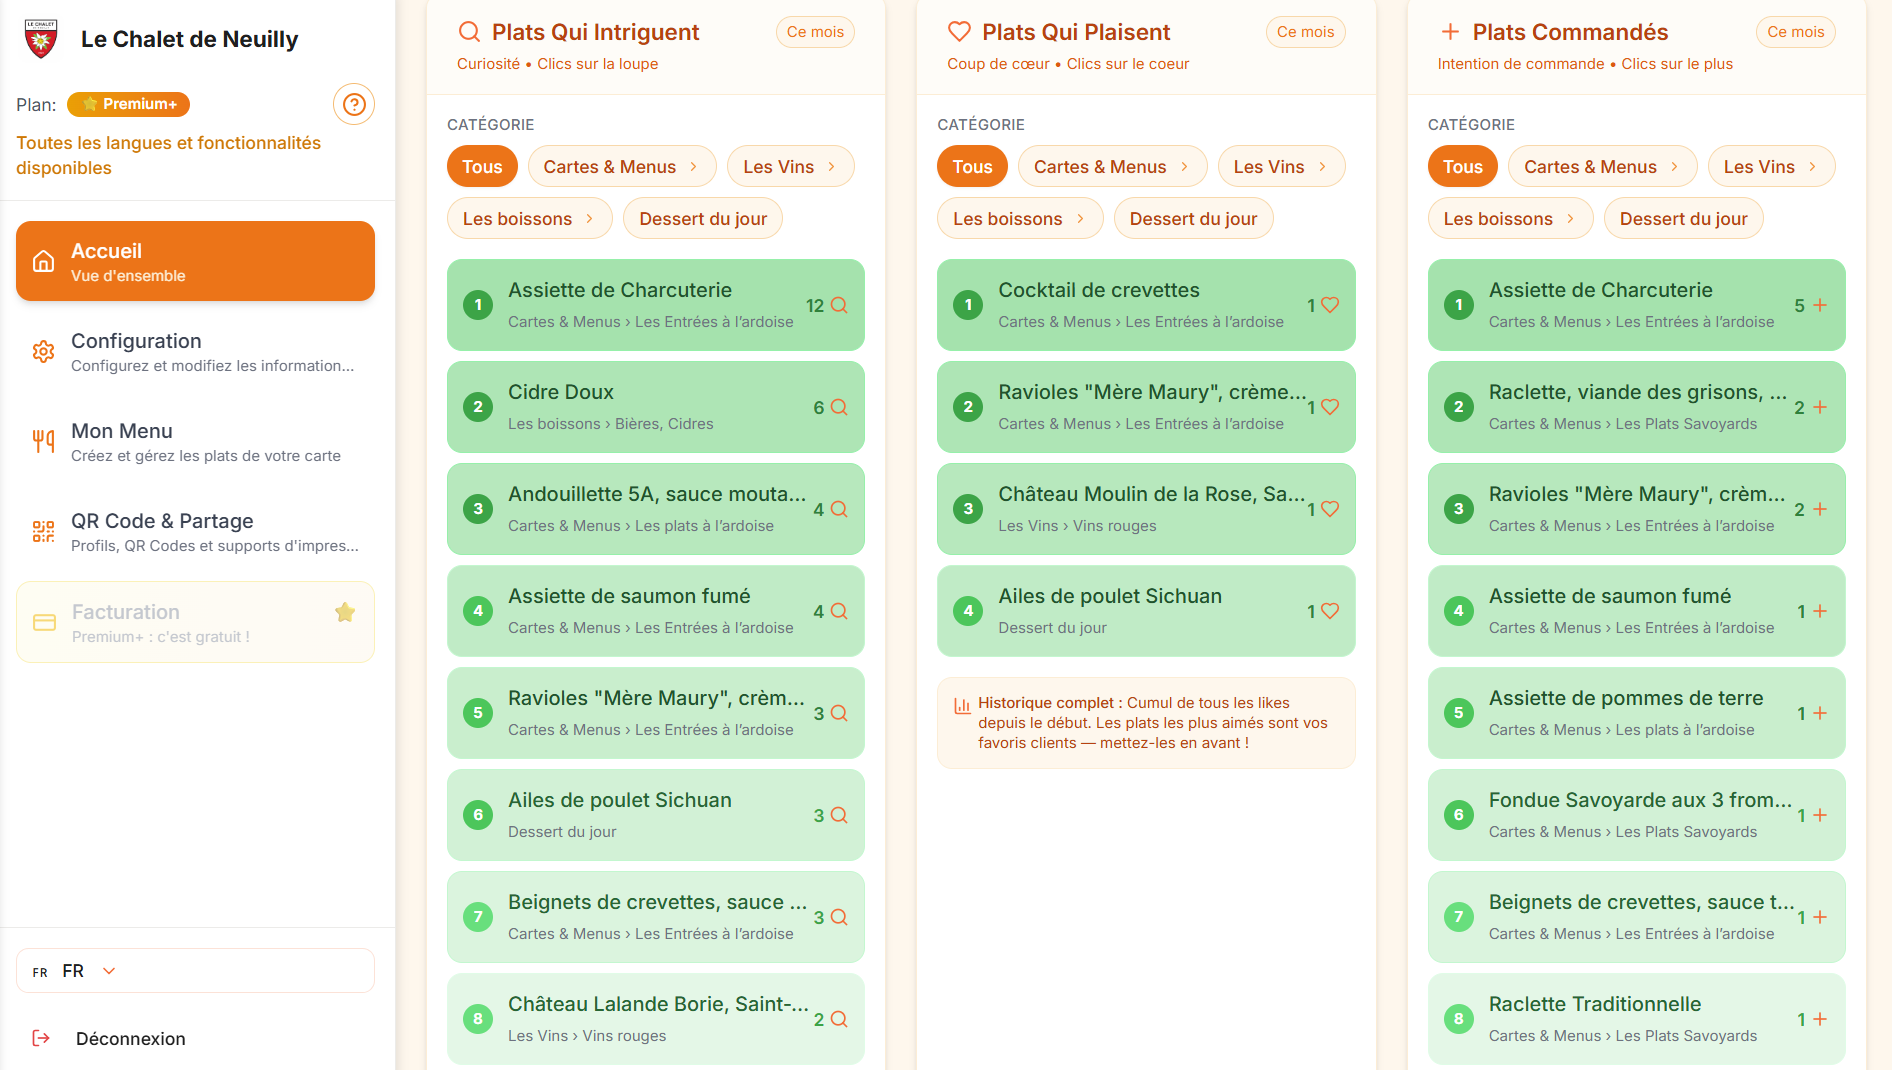1892x1070 pixels.
Task: Click heart icon on Cocktail de crevettes
Action: click(1330, 305)
